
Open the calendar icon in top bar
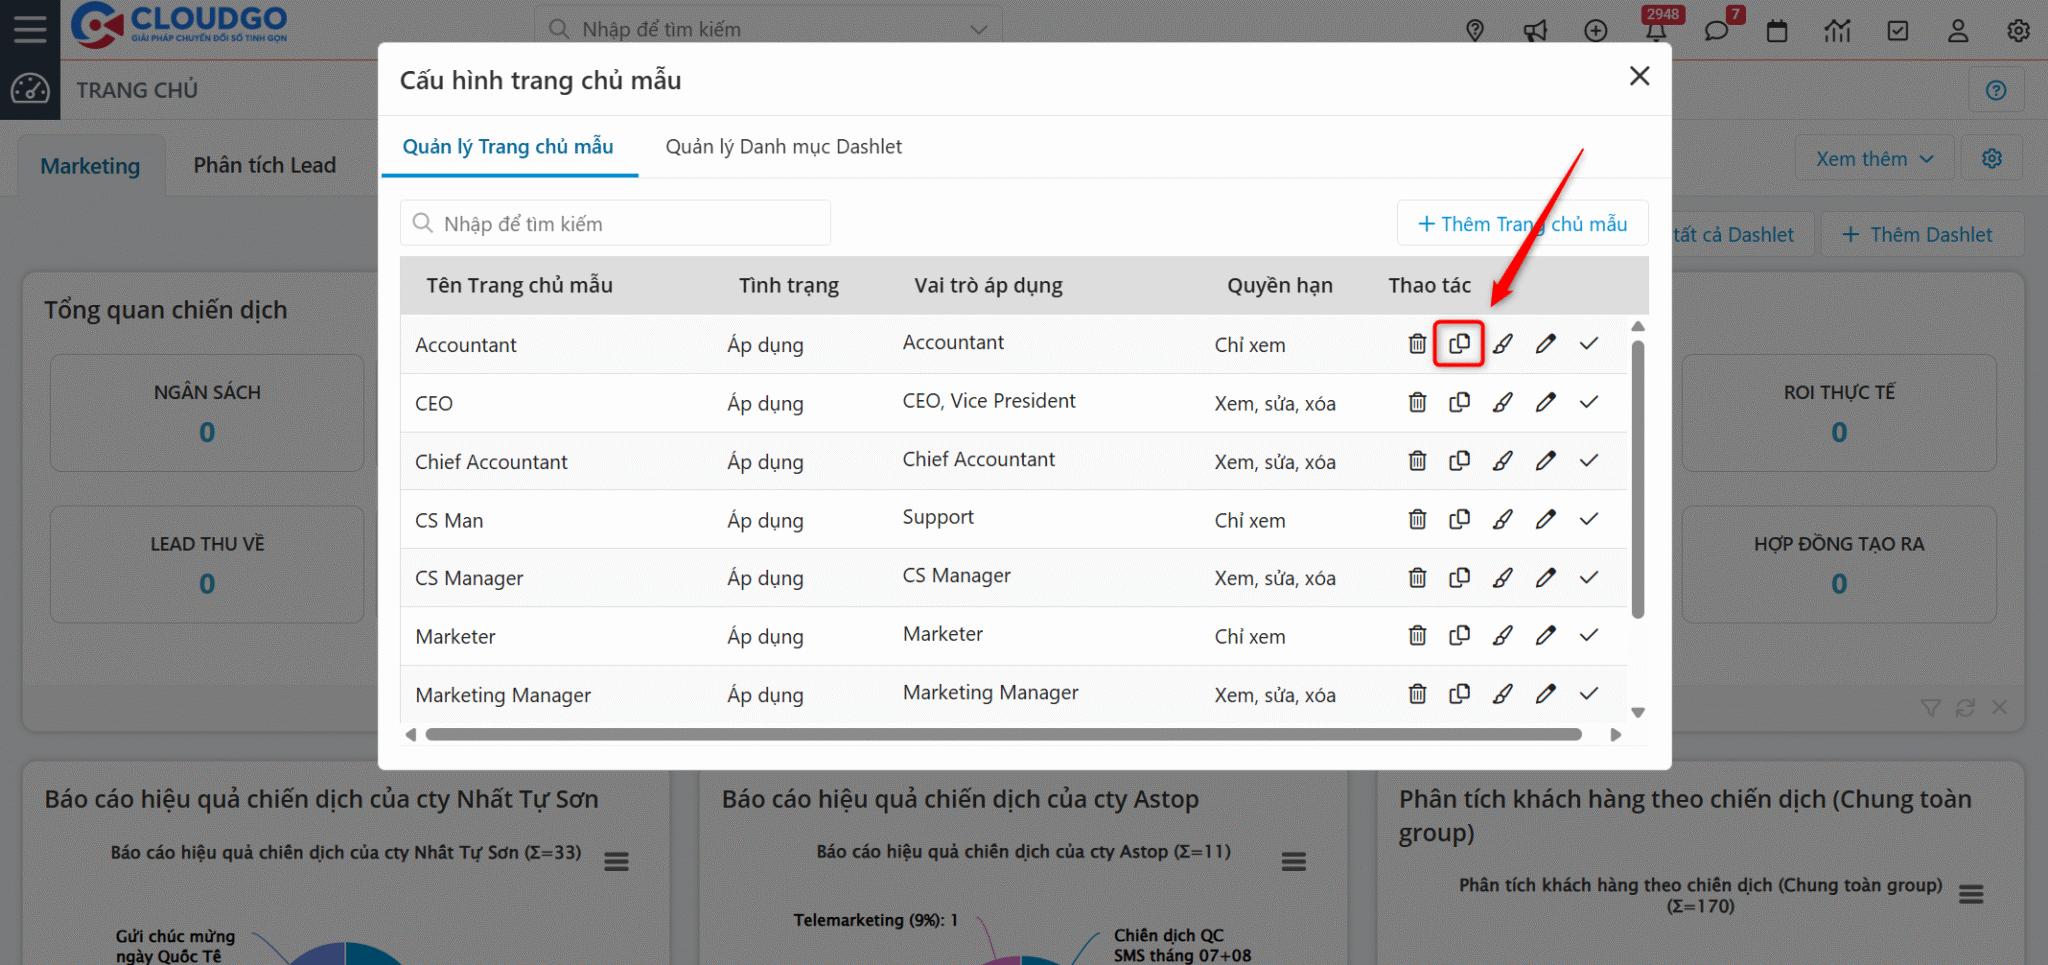[x=1777, y=31]
